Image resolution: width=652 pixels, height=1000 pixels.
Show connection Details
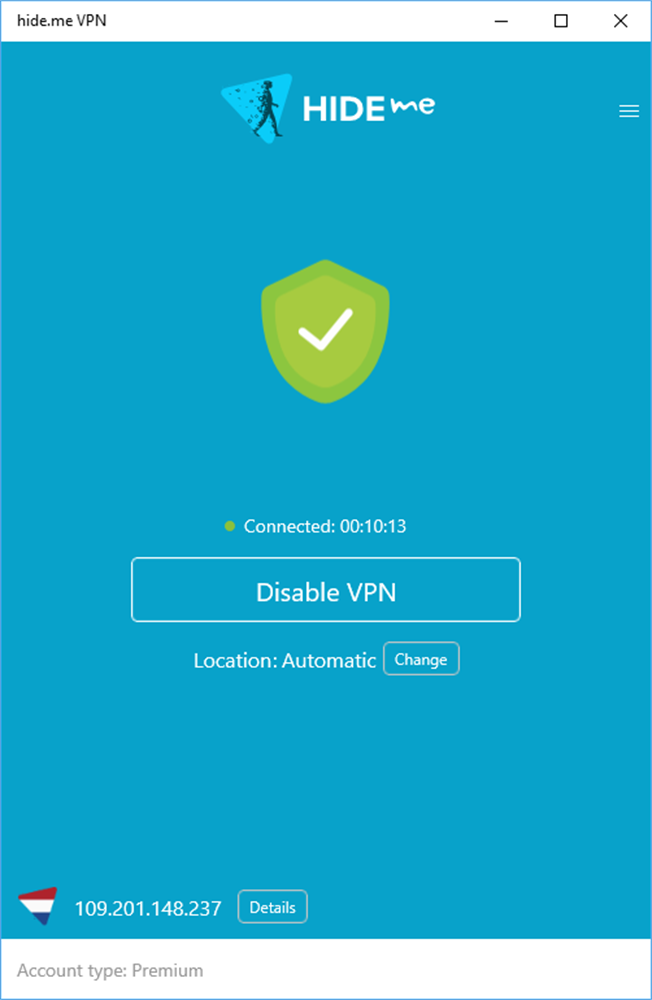[x=272, y=907]
